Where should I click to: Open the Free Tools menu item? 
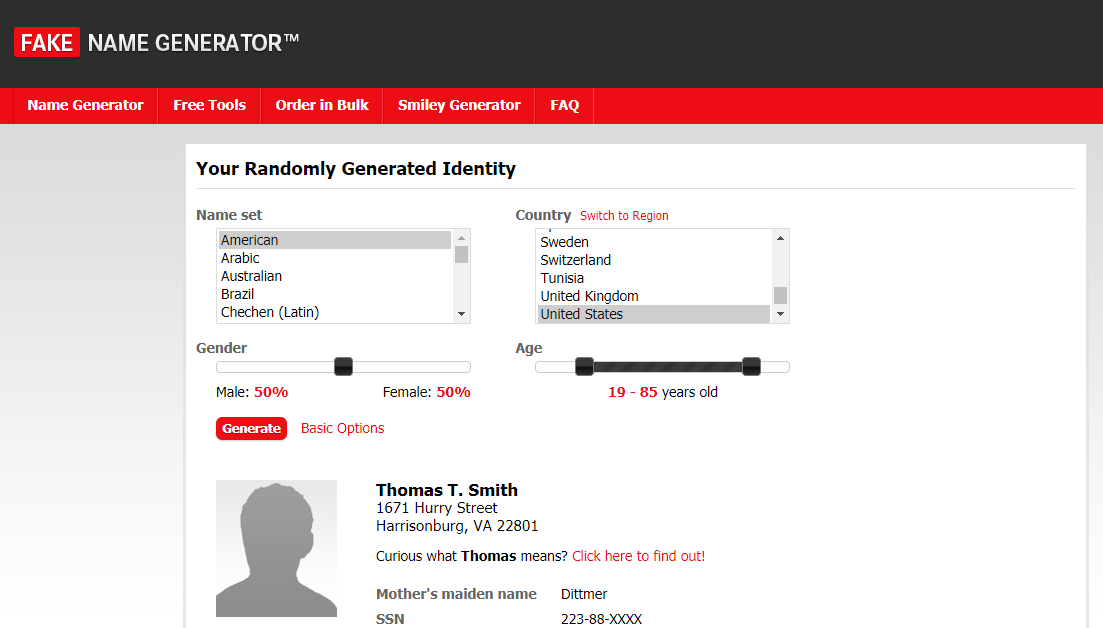coord(210,105)
